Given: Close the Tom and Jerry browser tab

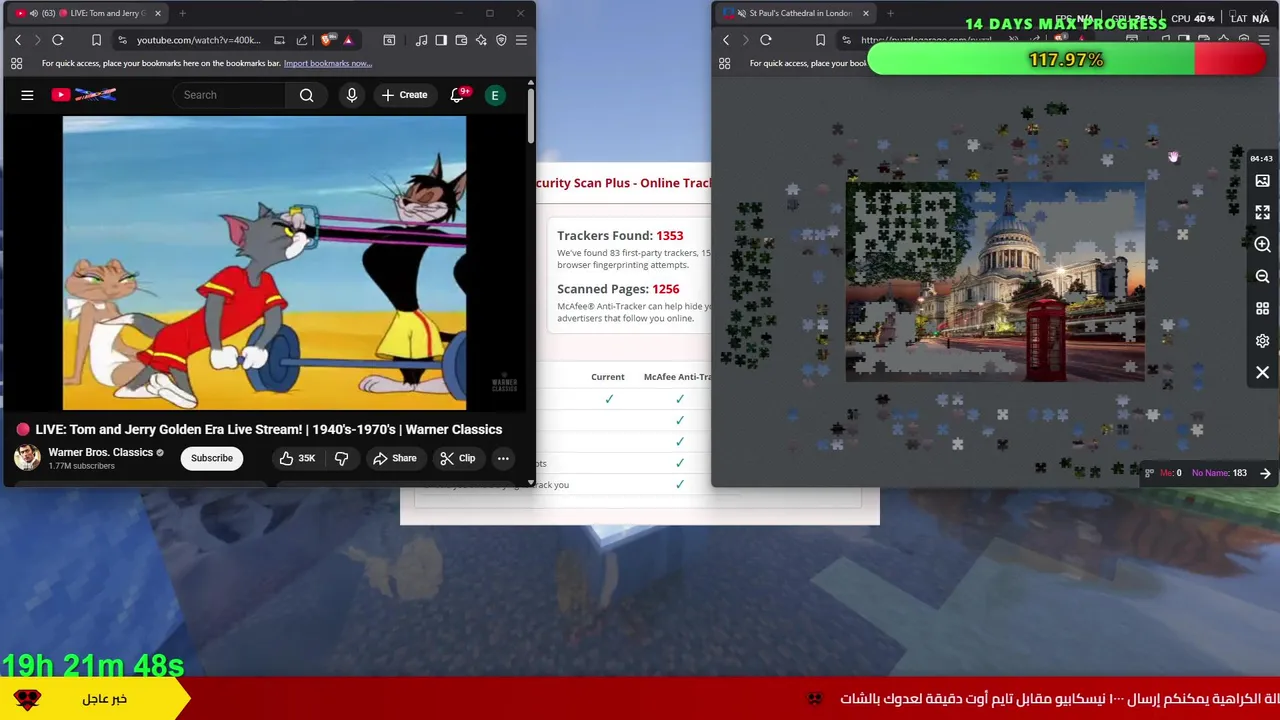Looking at the screenshot, I should pyautogui.click(x=158, y=13).
